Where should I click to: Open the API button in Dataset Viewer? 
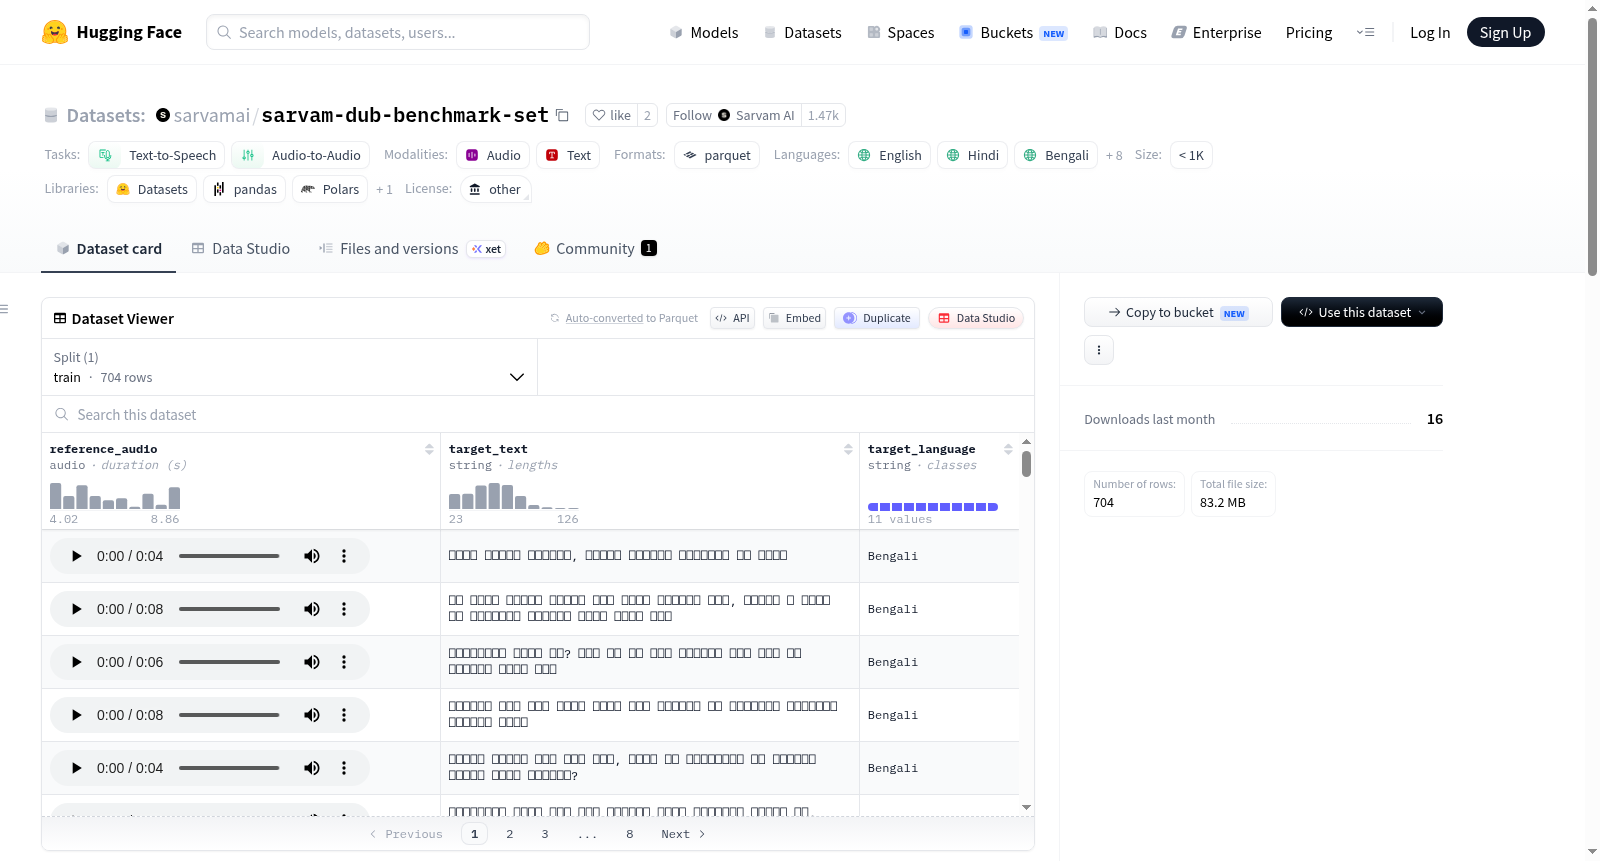(732, 318)
